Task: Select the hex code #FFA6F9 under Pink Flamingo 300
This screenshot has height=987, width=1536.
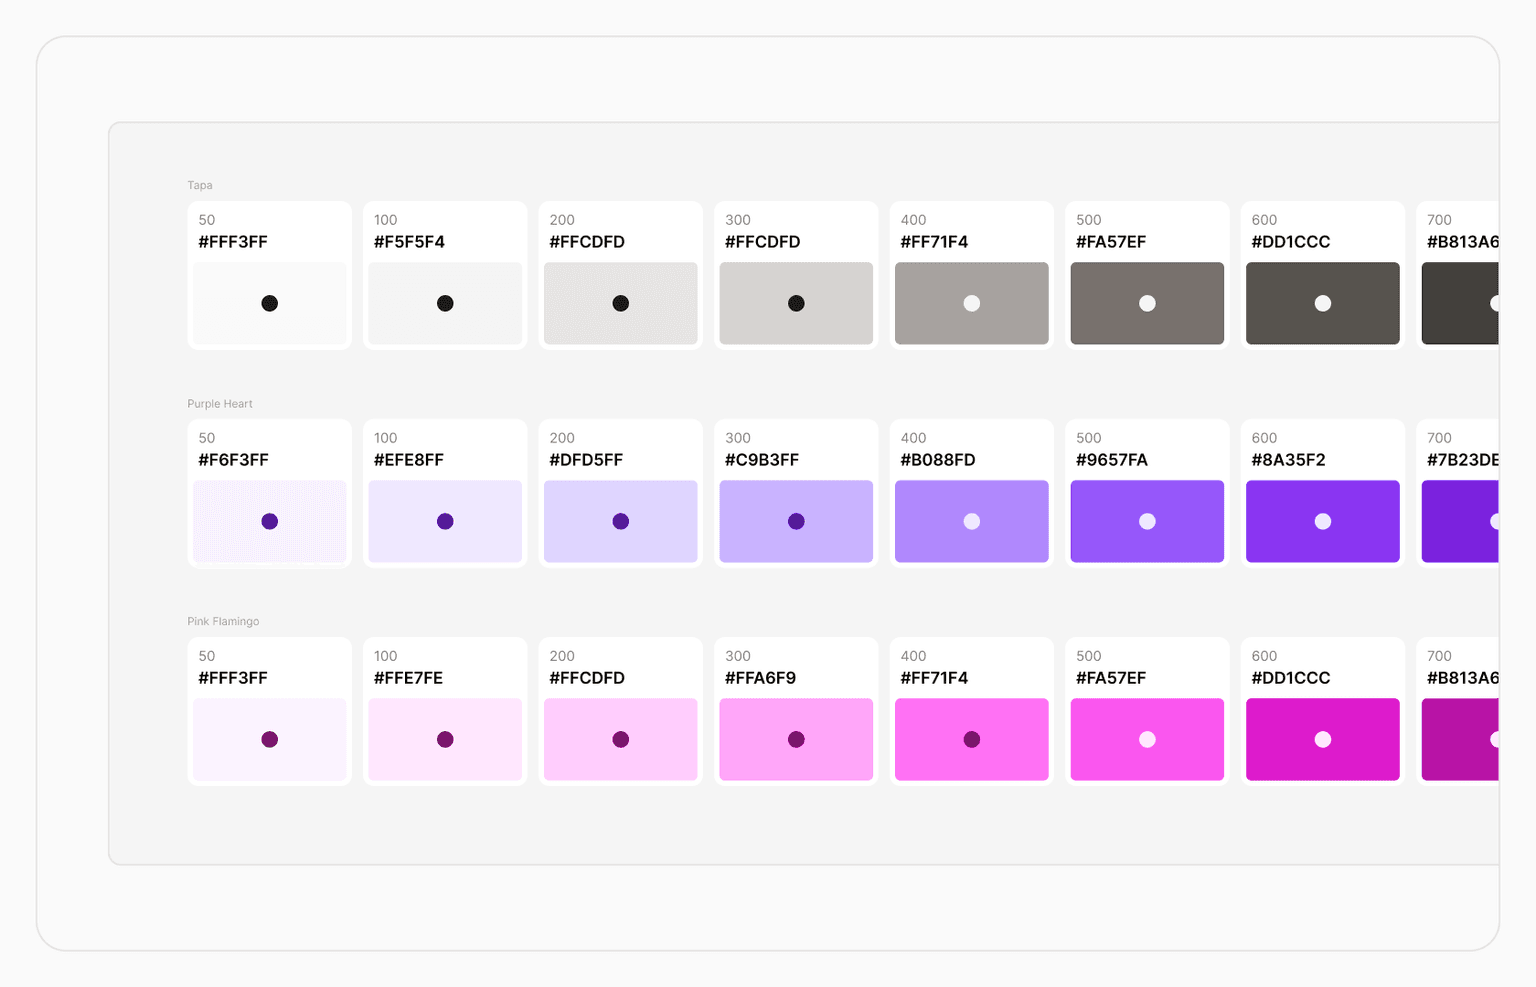Action: pyautogui.click(x=760, y=678)
